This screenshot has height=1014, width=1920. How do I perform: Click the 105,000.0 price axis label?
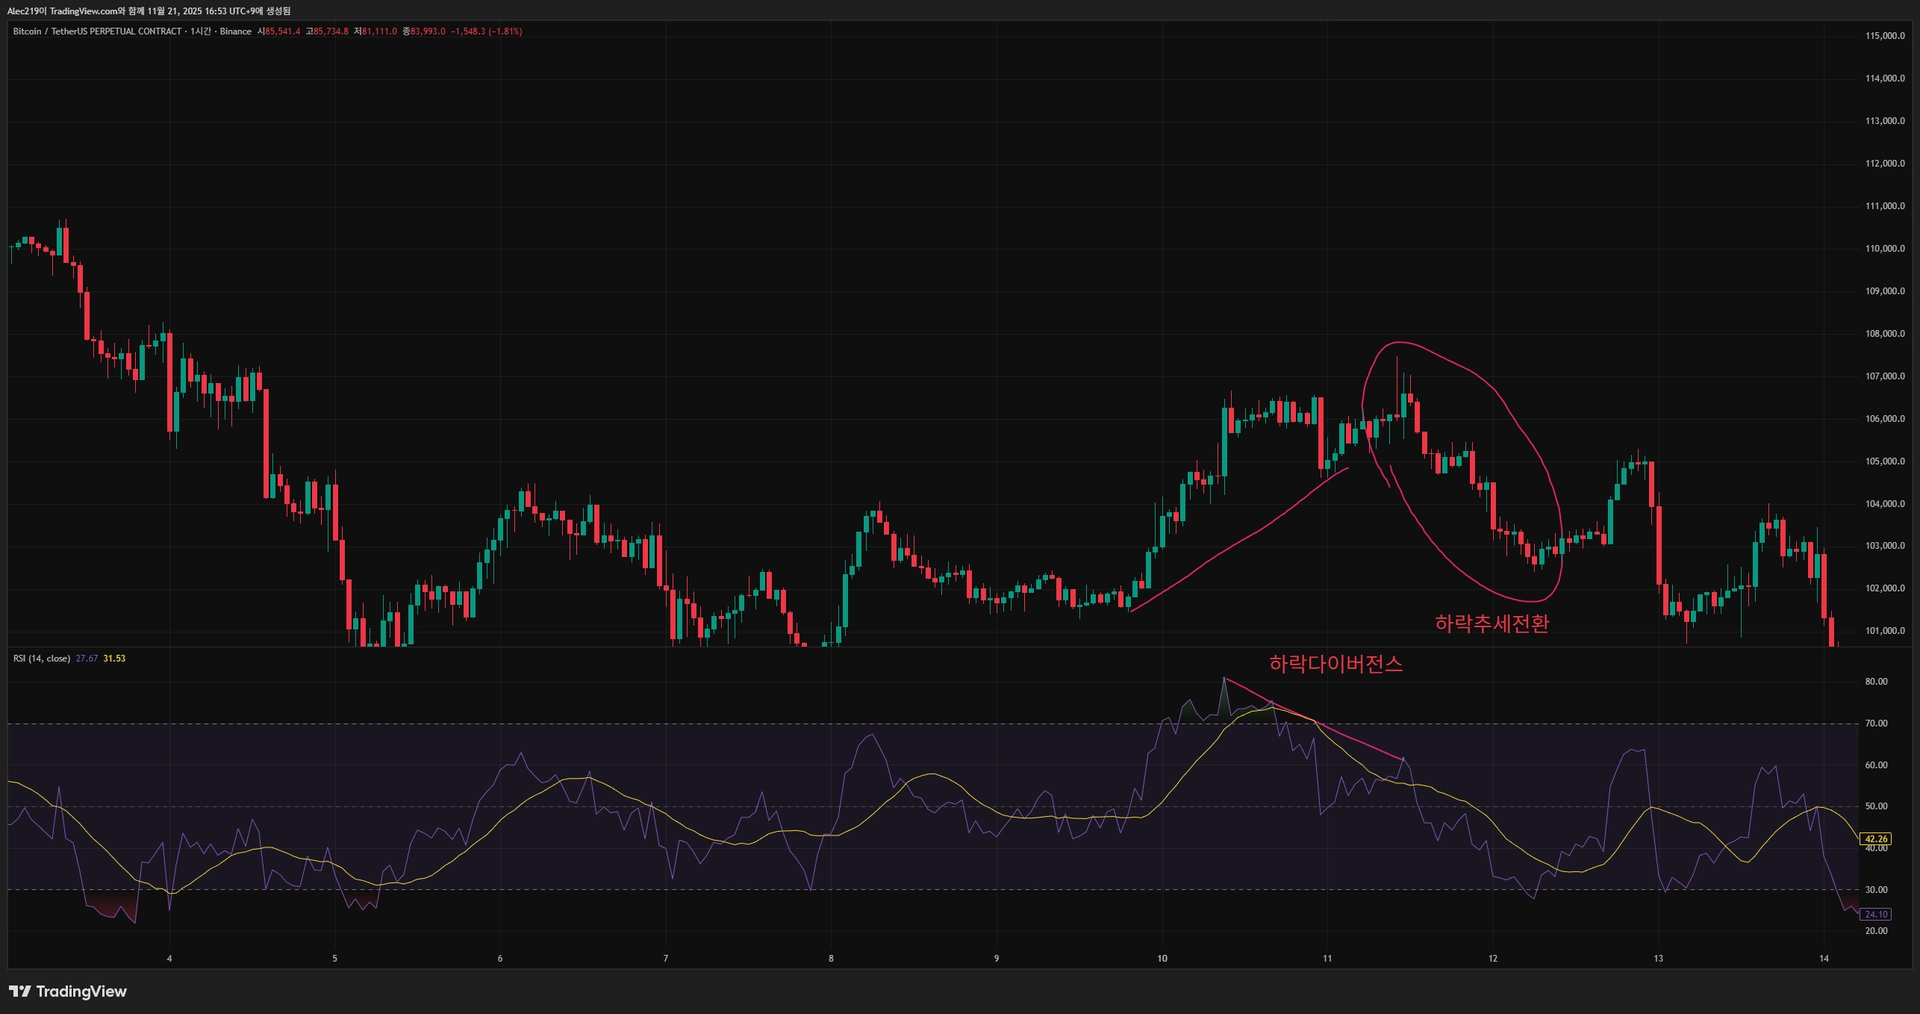pos(1885,461)
